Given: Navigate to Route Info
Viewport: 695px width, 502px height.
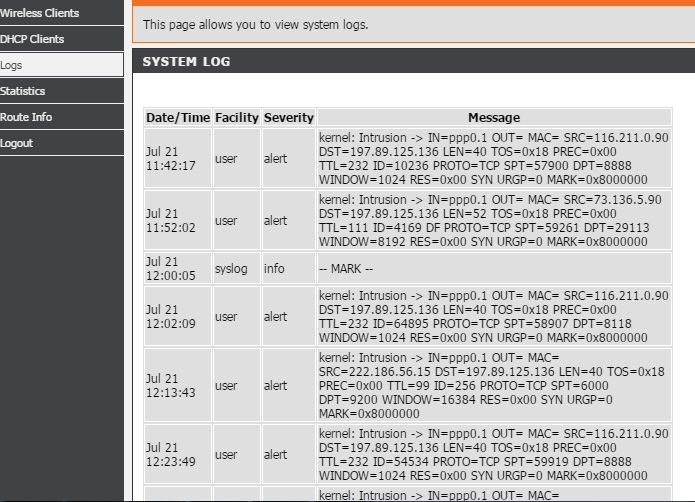Looking at the screenshot, I should 27,117.
